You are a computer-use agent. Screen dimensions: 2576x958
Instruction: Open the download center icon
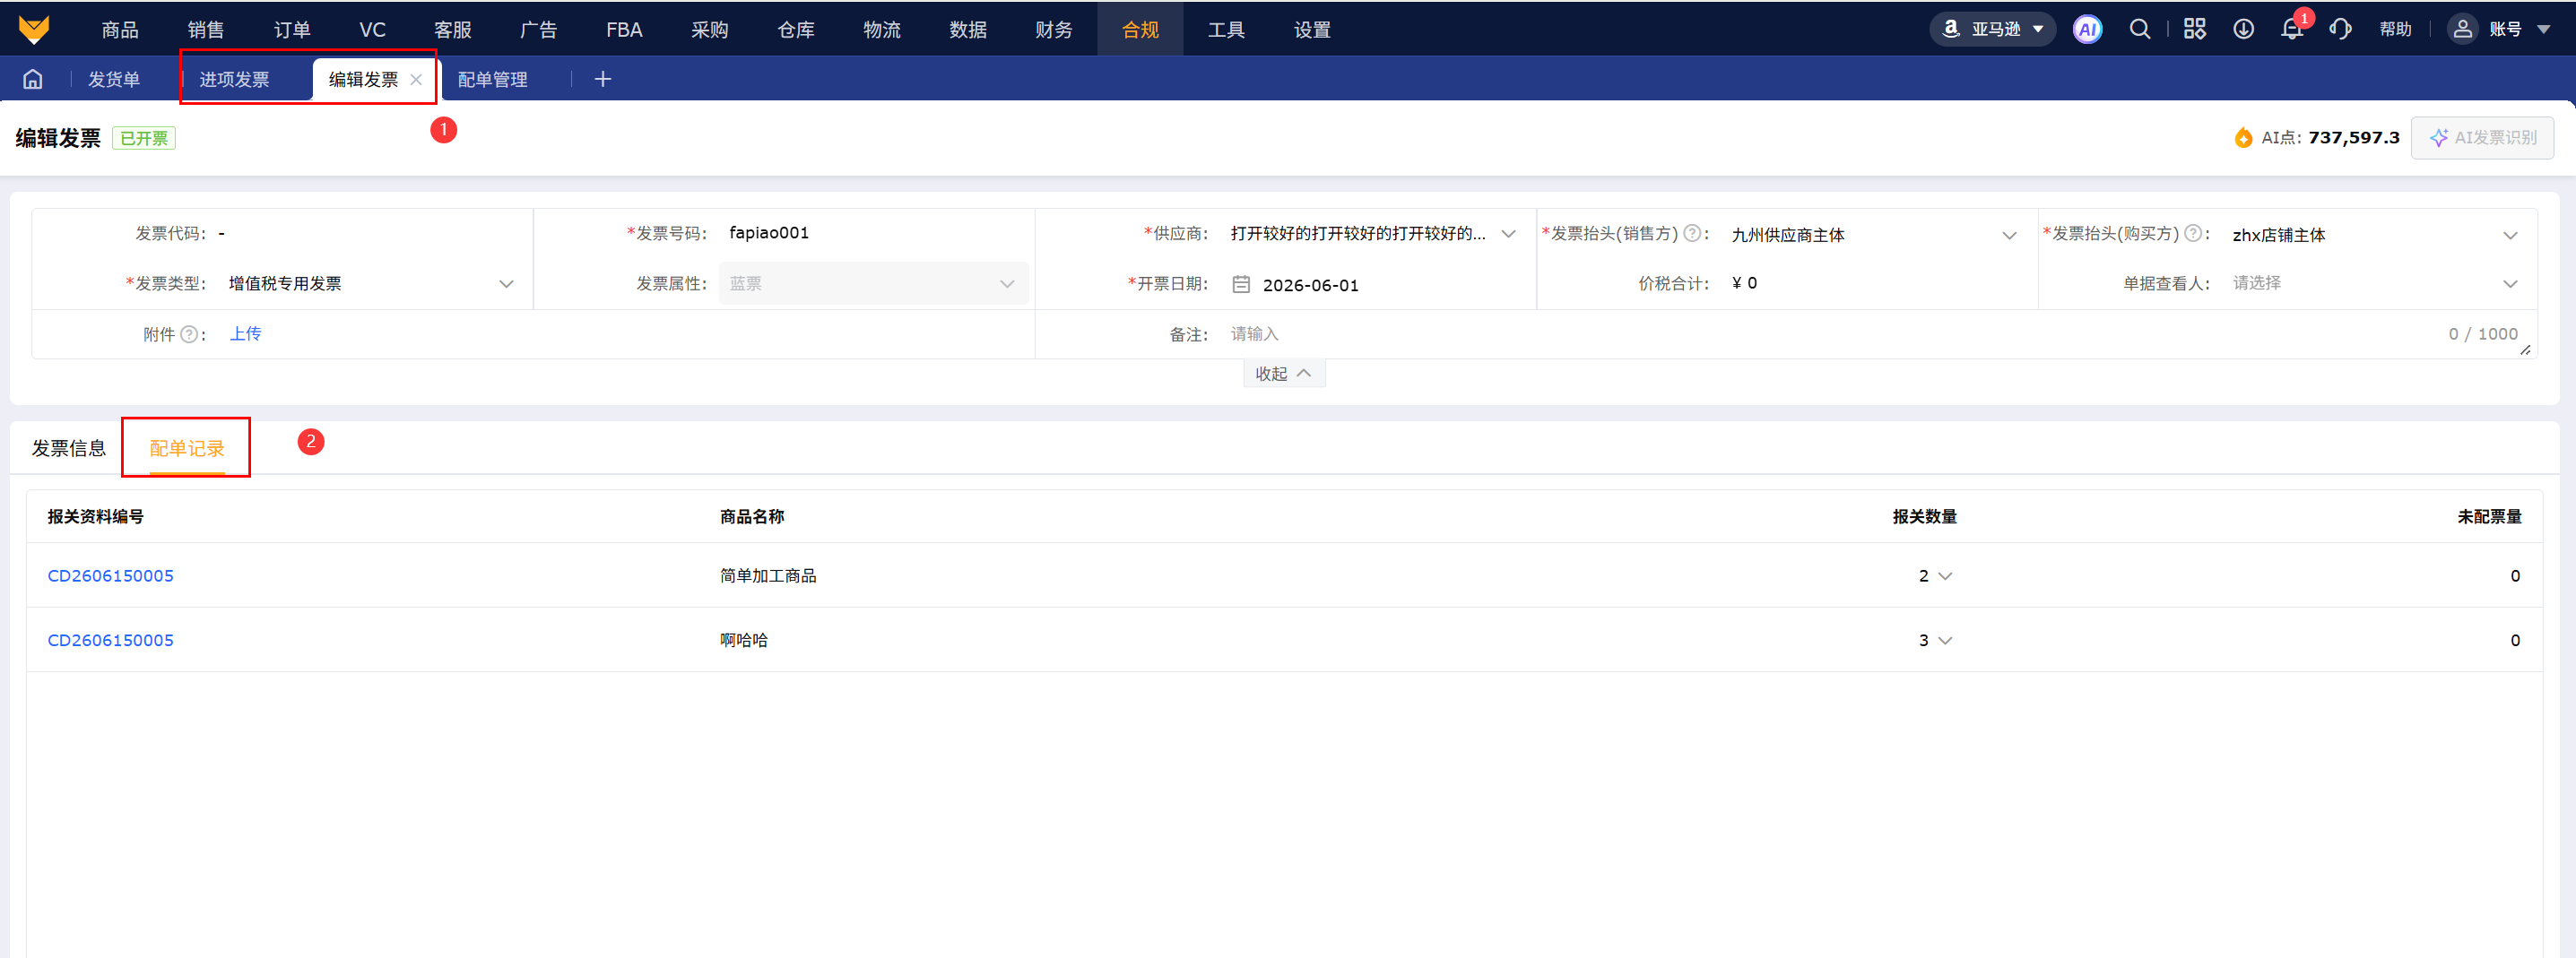pyautogui.click(x=2243, y=29)
